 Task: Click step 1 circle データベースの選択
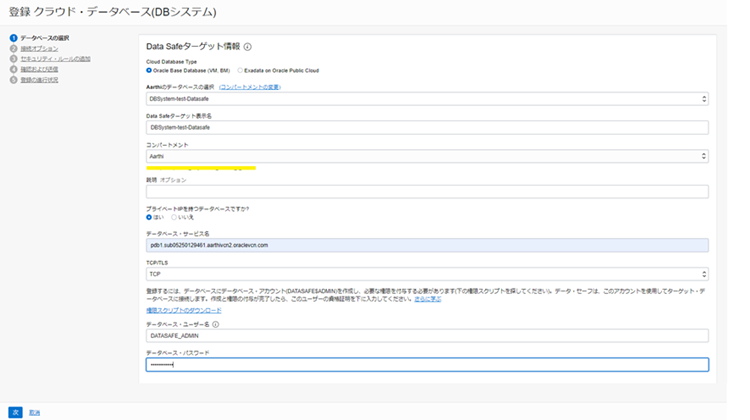[14, 38]
